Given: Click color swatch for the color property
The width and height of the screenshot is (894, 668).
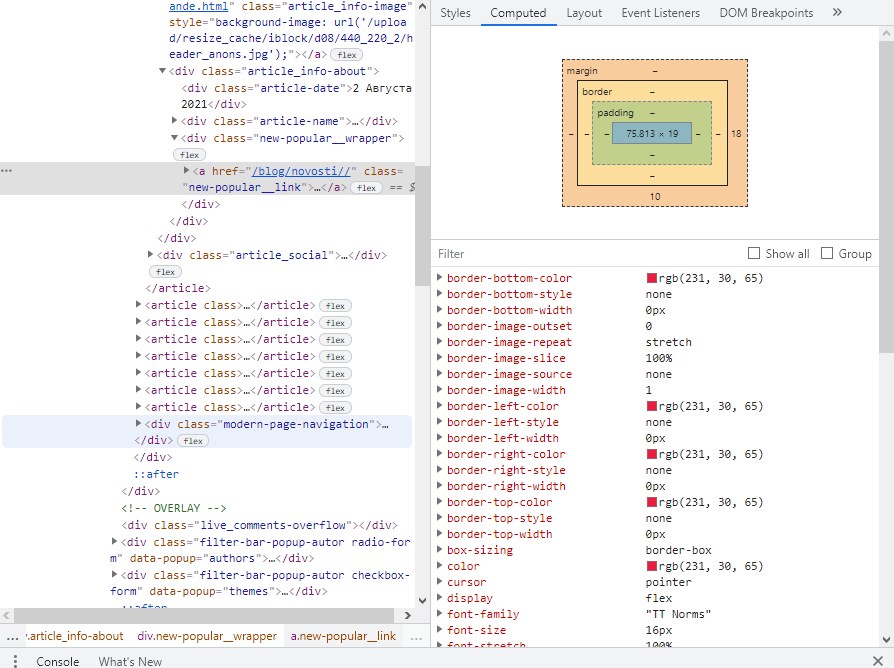Looking at the screenshot, I should coord(652,566).
